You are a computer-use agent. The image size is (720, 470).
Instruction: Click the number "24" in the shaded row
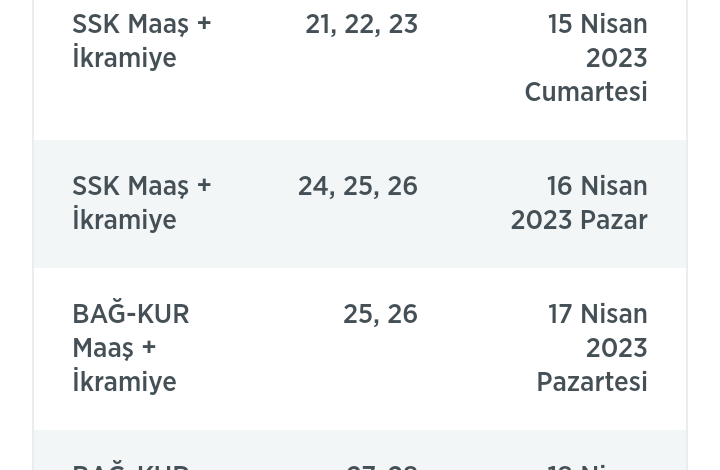(x=313, y=186)
